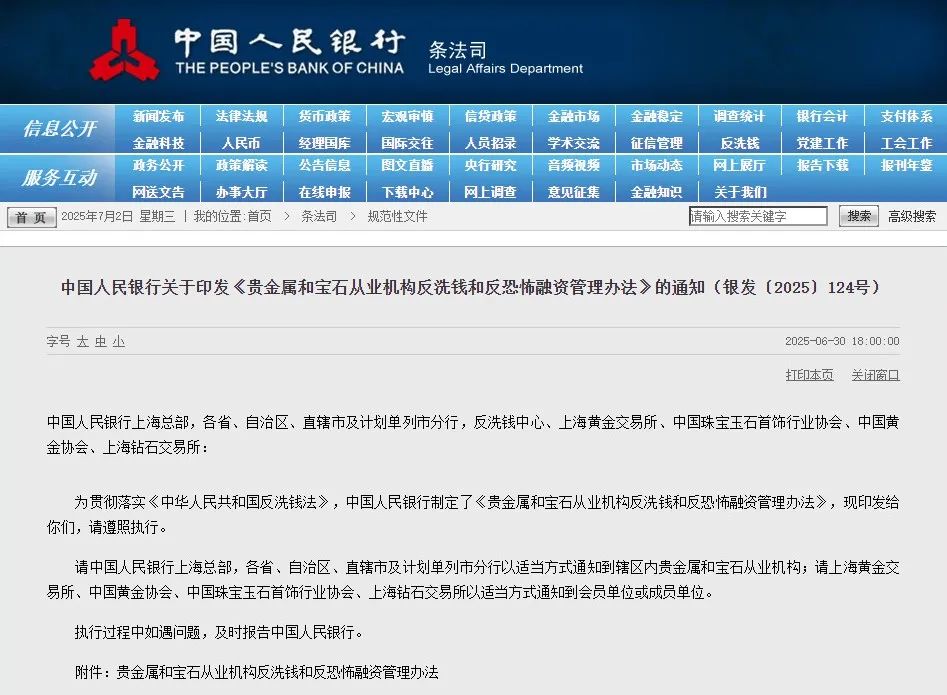This screenshot has width=947, height=695.
Task: Open 金融科技 menu item
Action: point(158,143)
